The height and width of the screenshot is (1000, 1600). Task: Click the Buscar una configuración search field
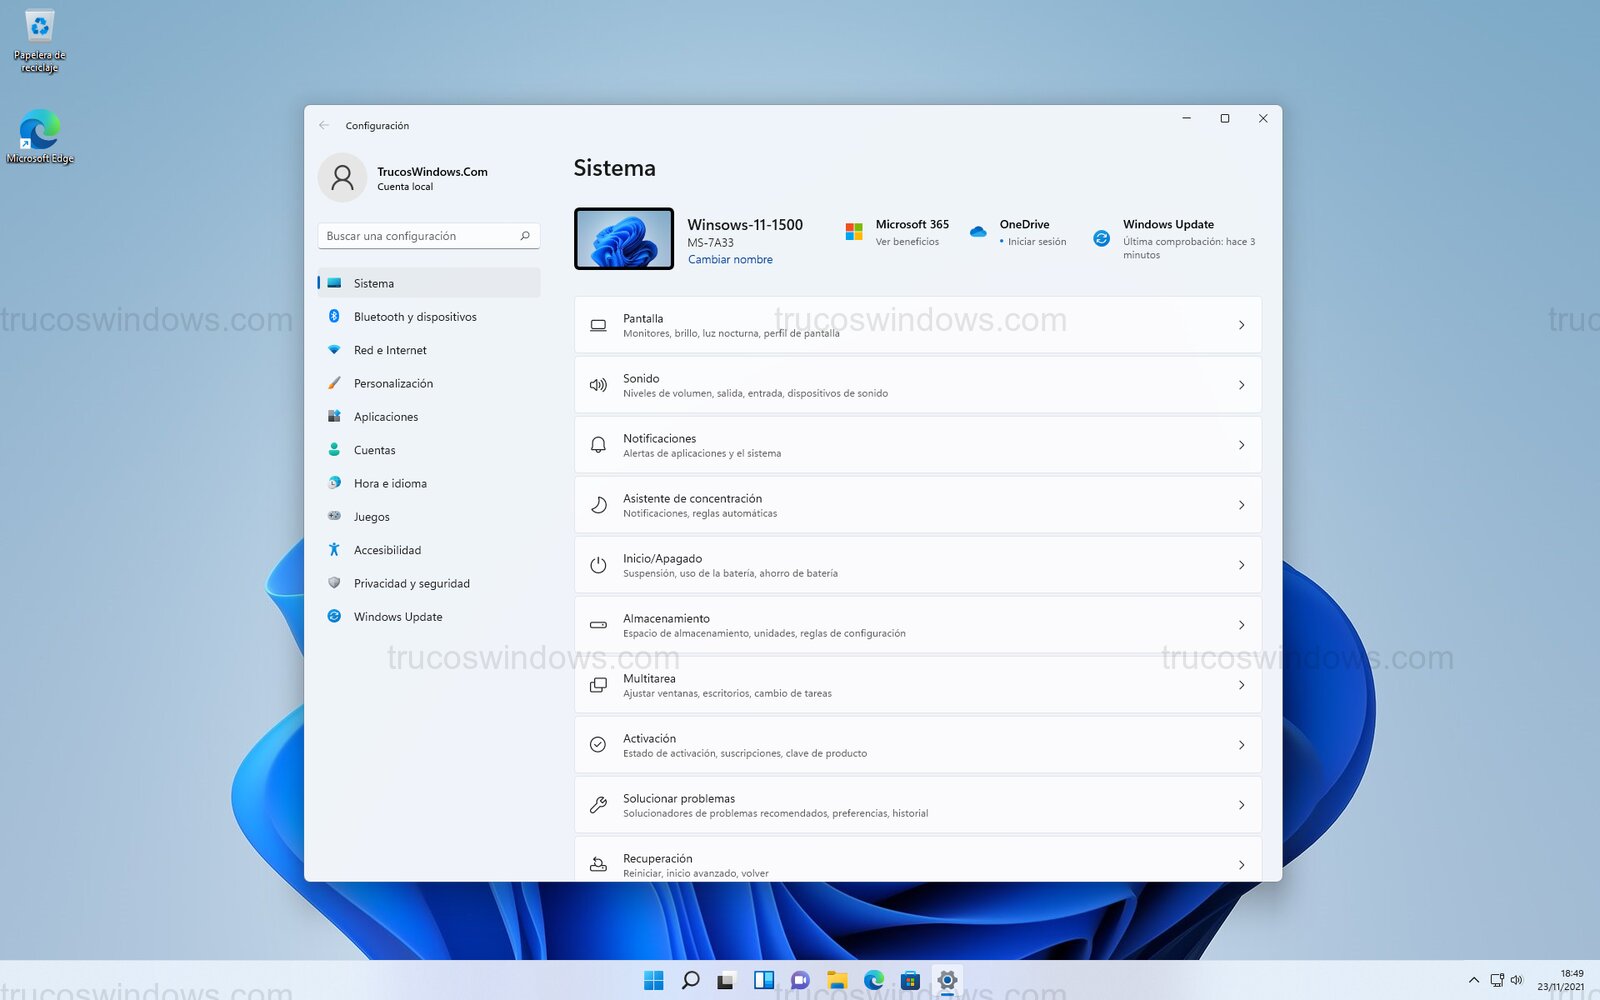pos(428,236)
